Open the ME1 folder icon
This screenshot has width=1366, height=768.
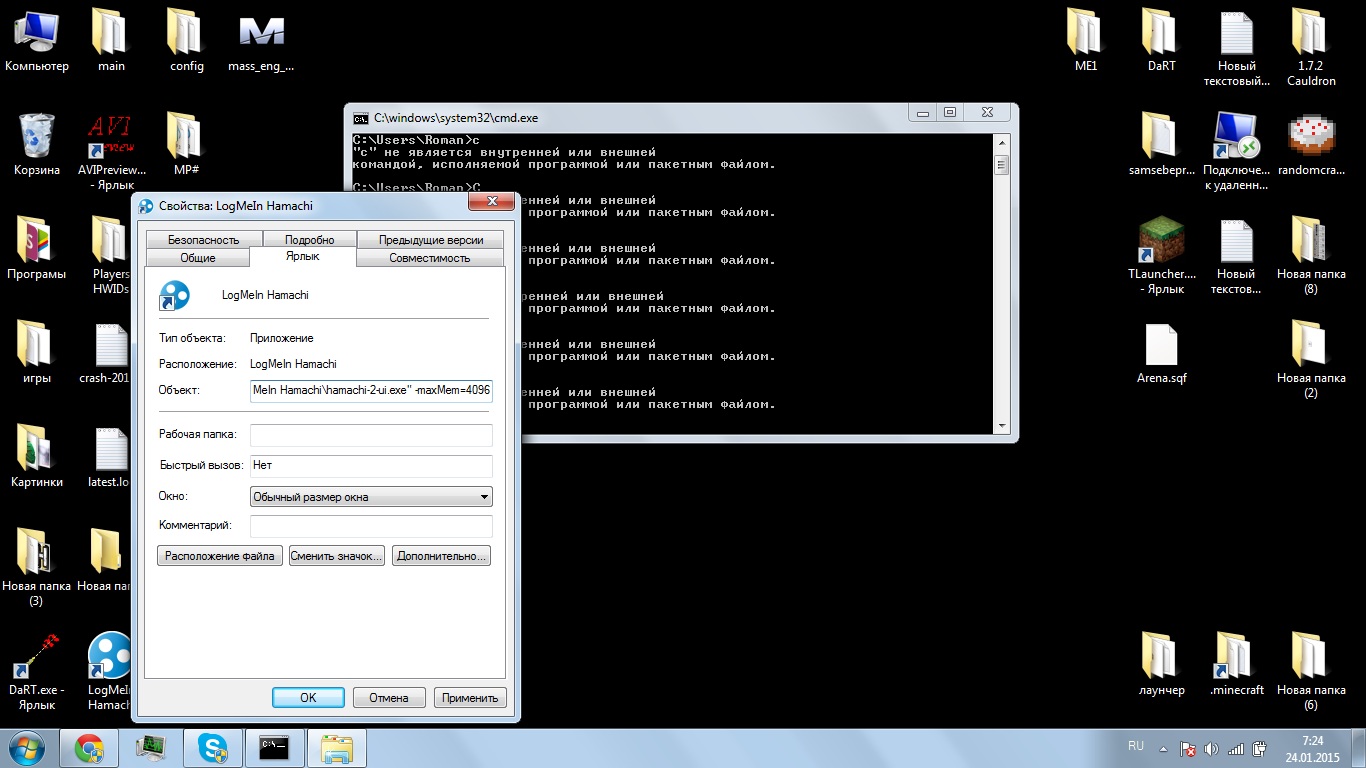(x=1085, y=40)
